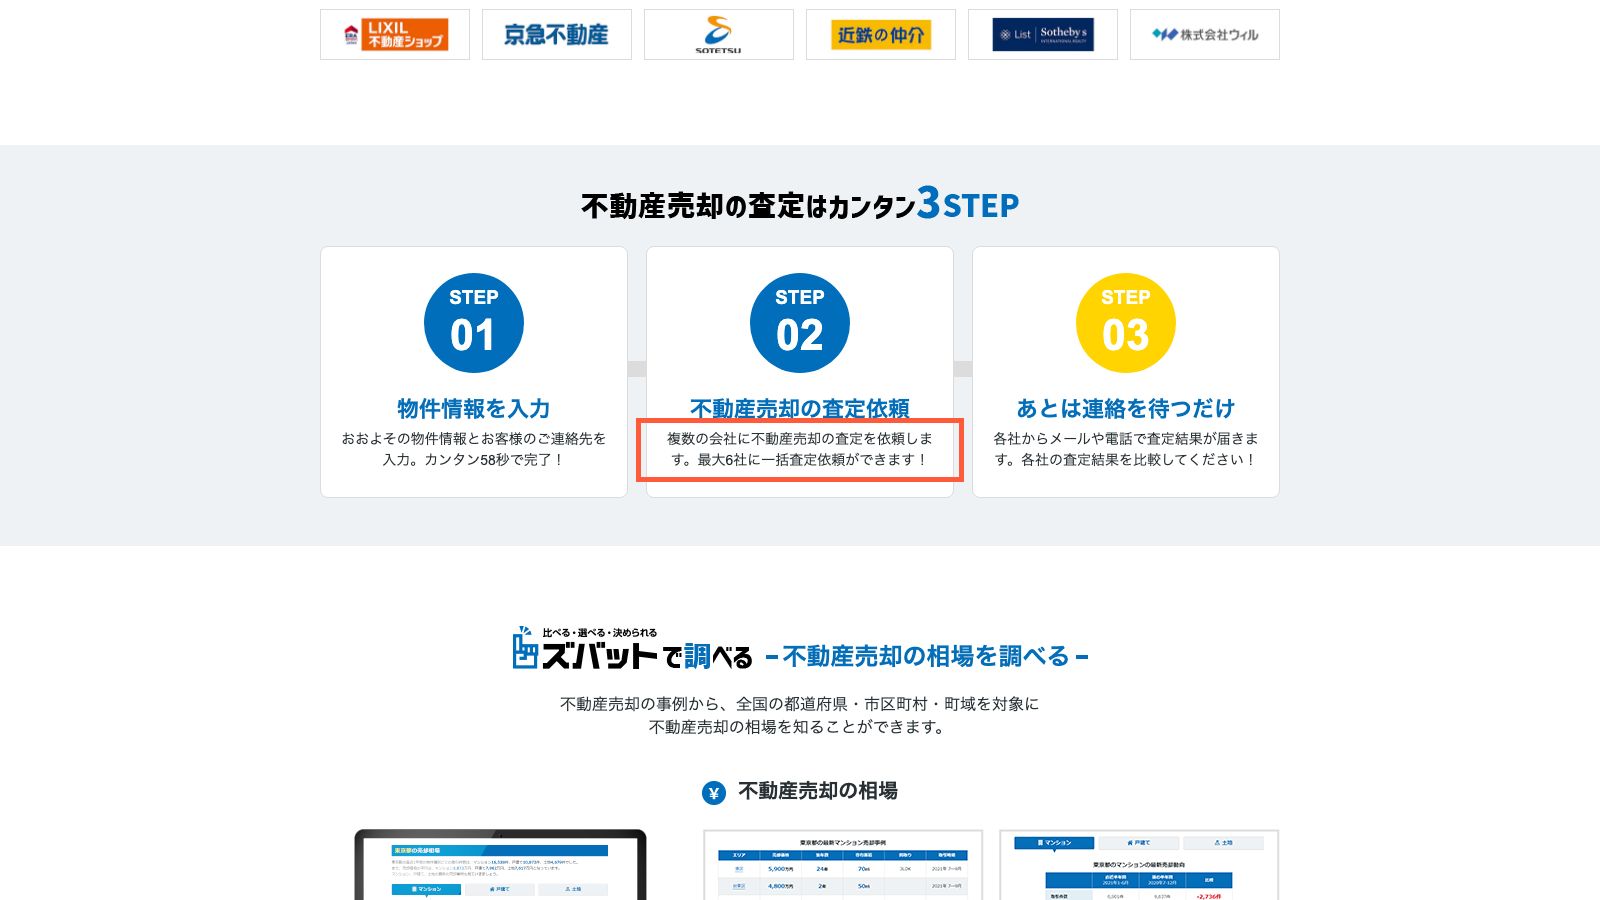
Task: Select 戸建て tab in the 最新売却動向 thumbnail
Action: pos(1138,843)
